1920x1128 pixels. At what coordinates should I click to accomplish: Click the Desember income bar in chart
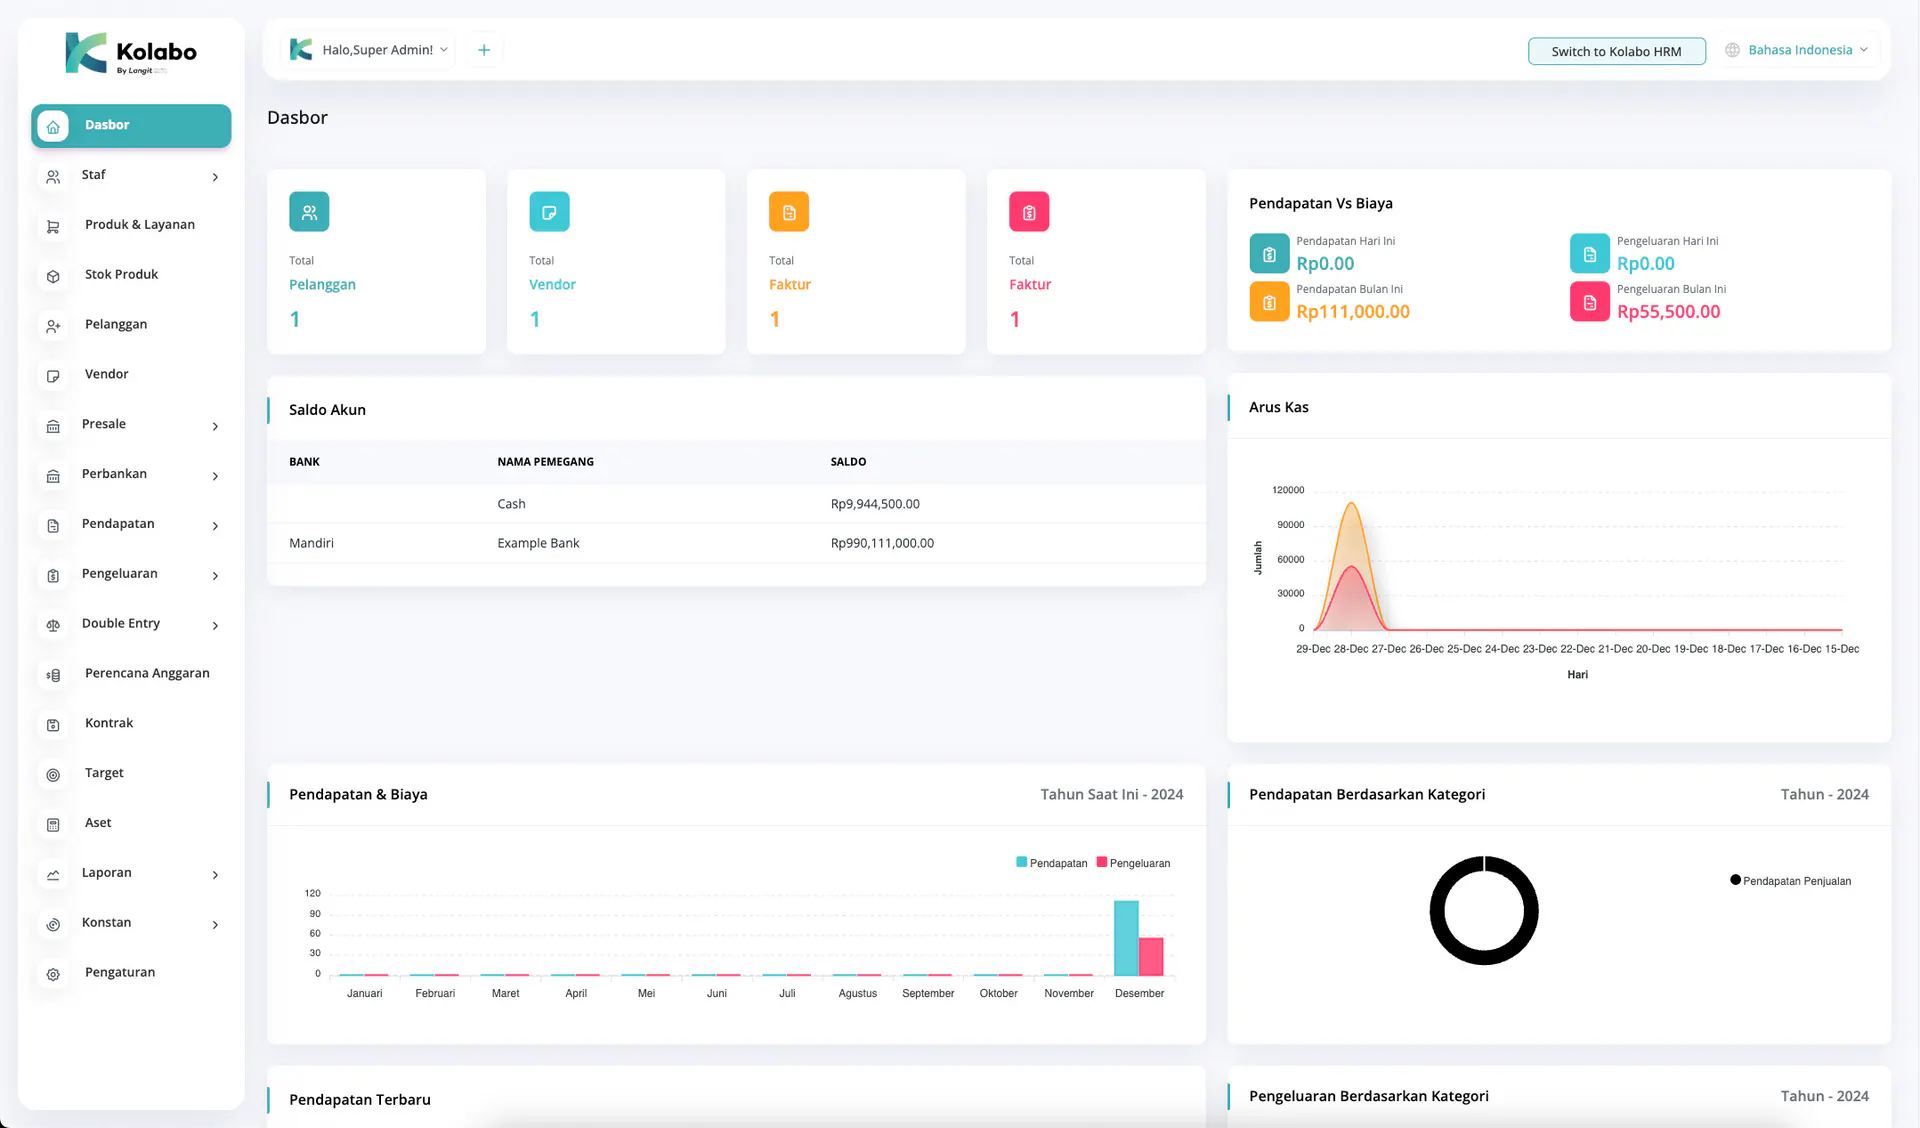click(x=1126, y=938)
